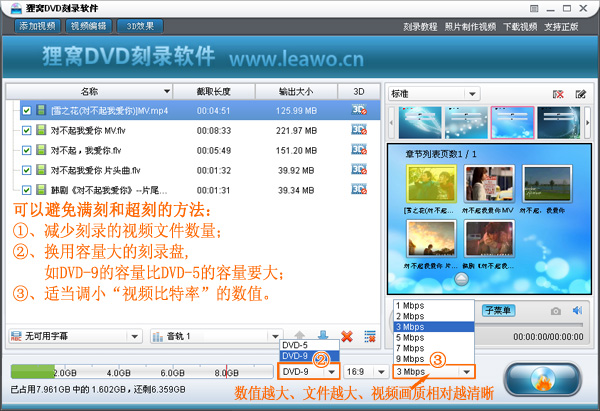The image size is (600, 411).
Task: Select DVD-5 from disc type list
Action: (309, 345)
